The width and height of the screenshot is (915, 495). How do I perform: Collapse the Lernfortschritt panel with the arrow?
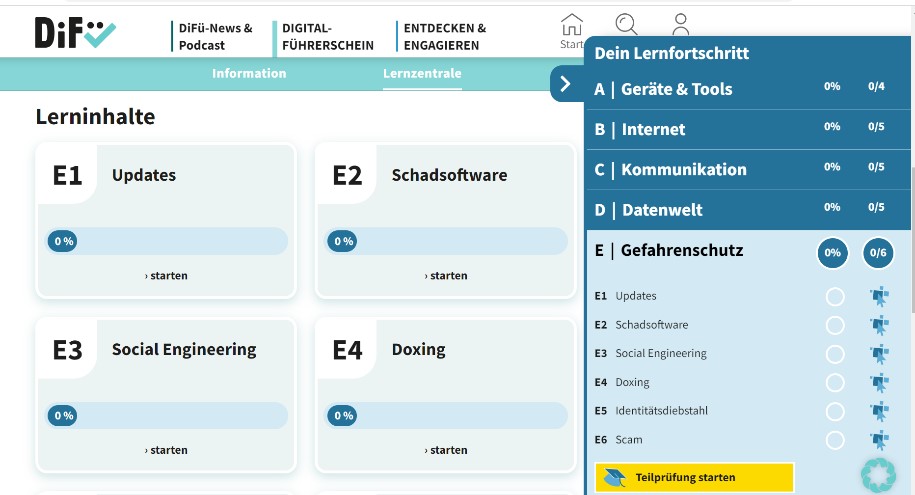pyautogui.click(x=566, y=84)
